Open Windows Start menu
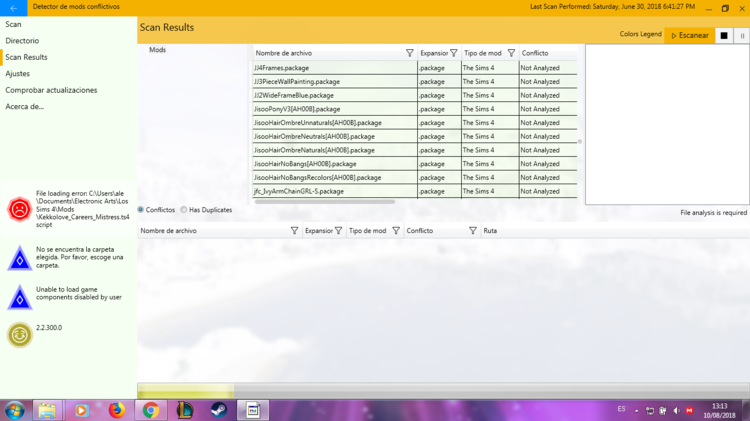This screenshot has width=750, height=421. [x=14, y=410]
